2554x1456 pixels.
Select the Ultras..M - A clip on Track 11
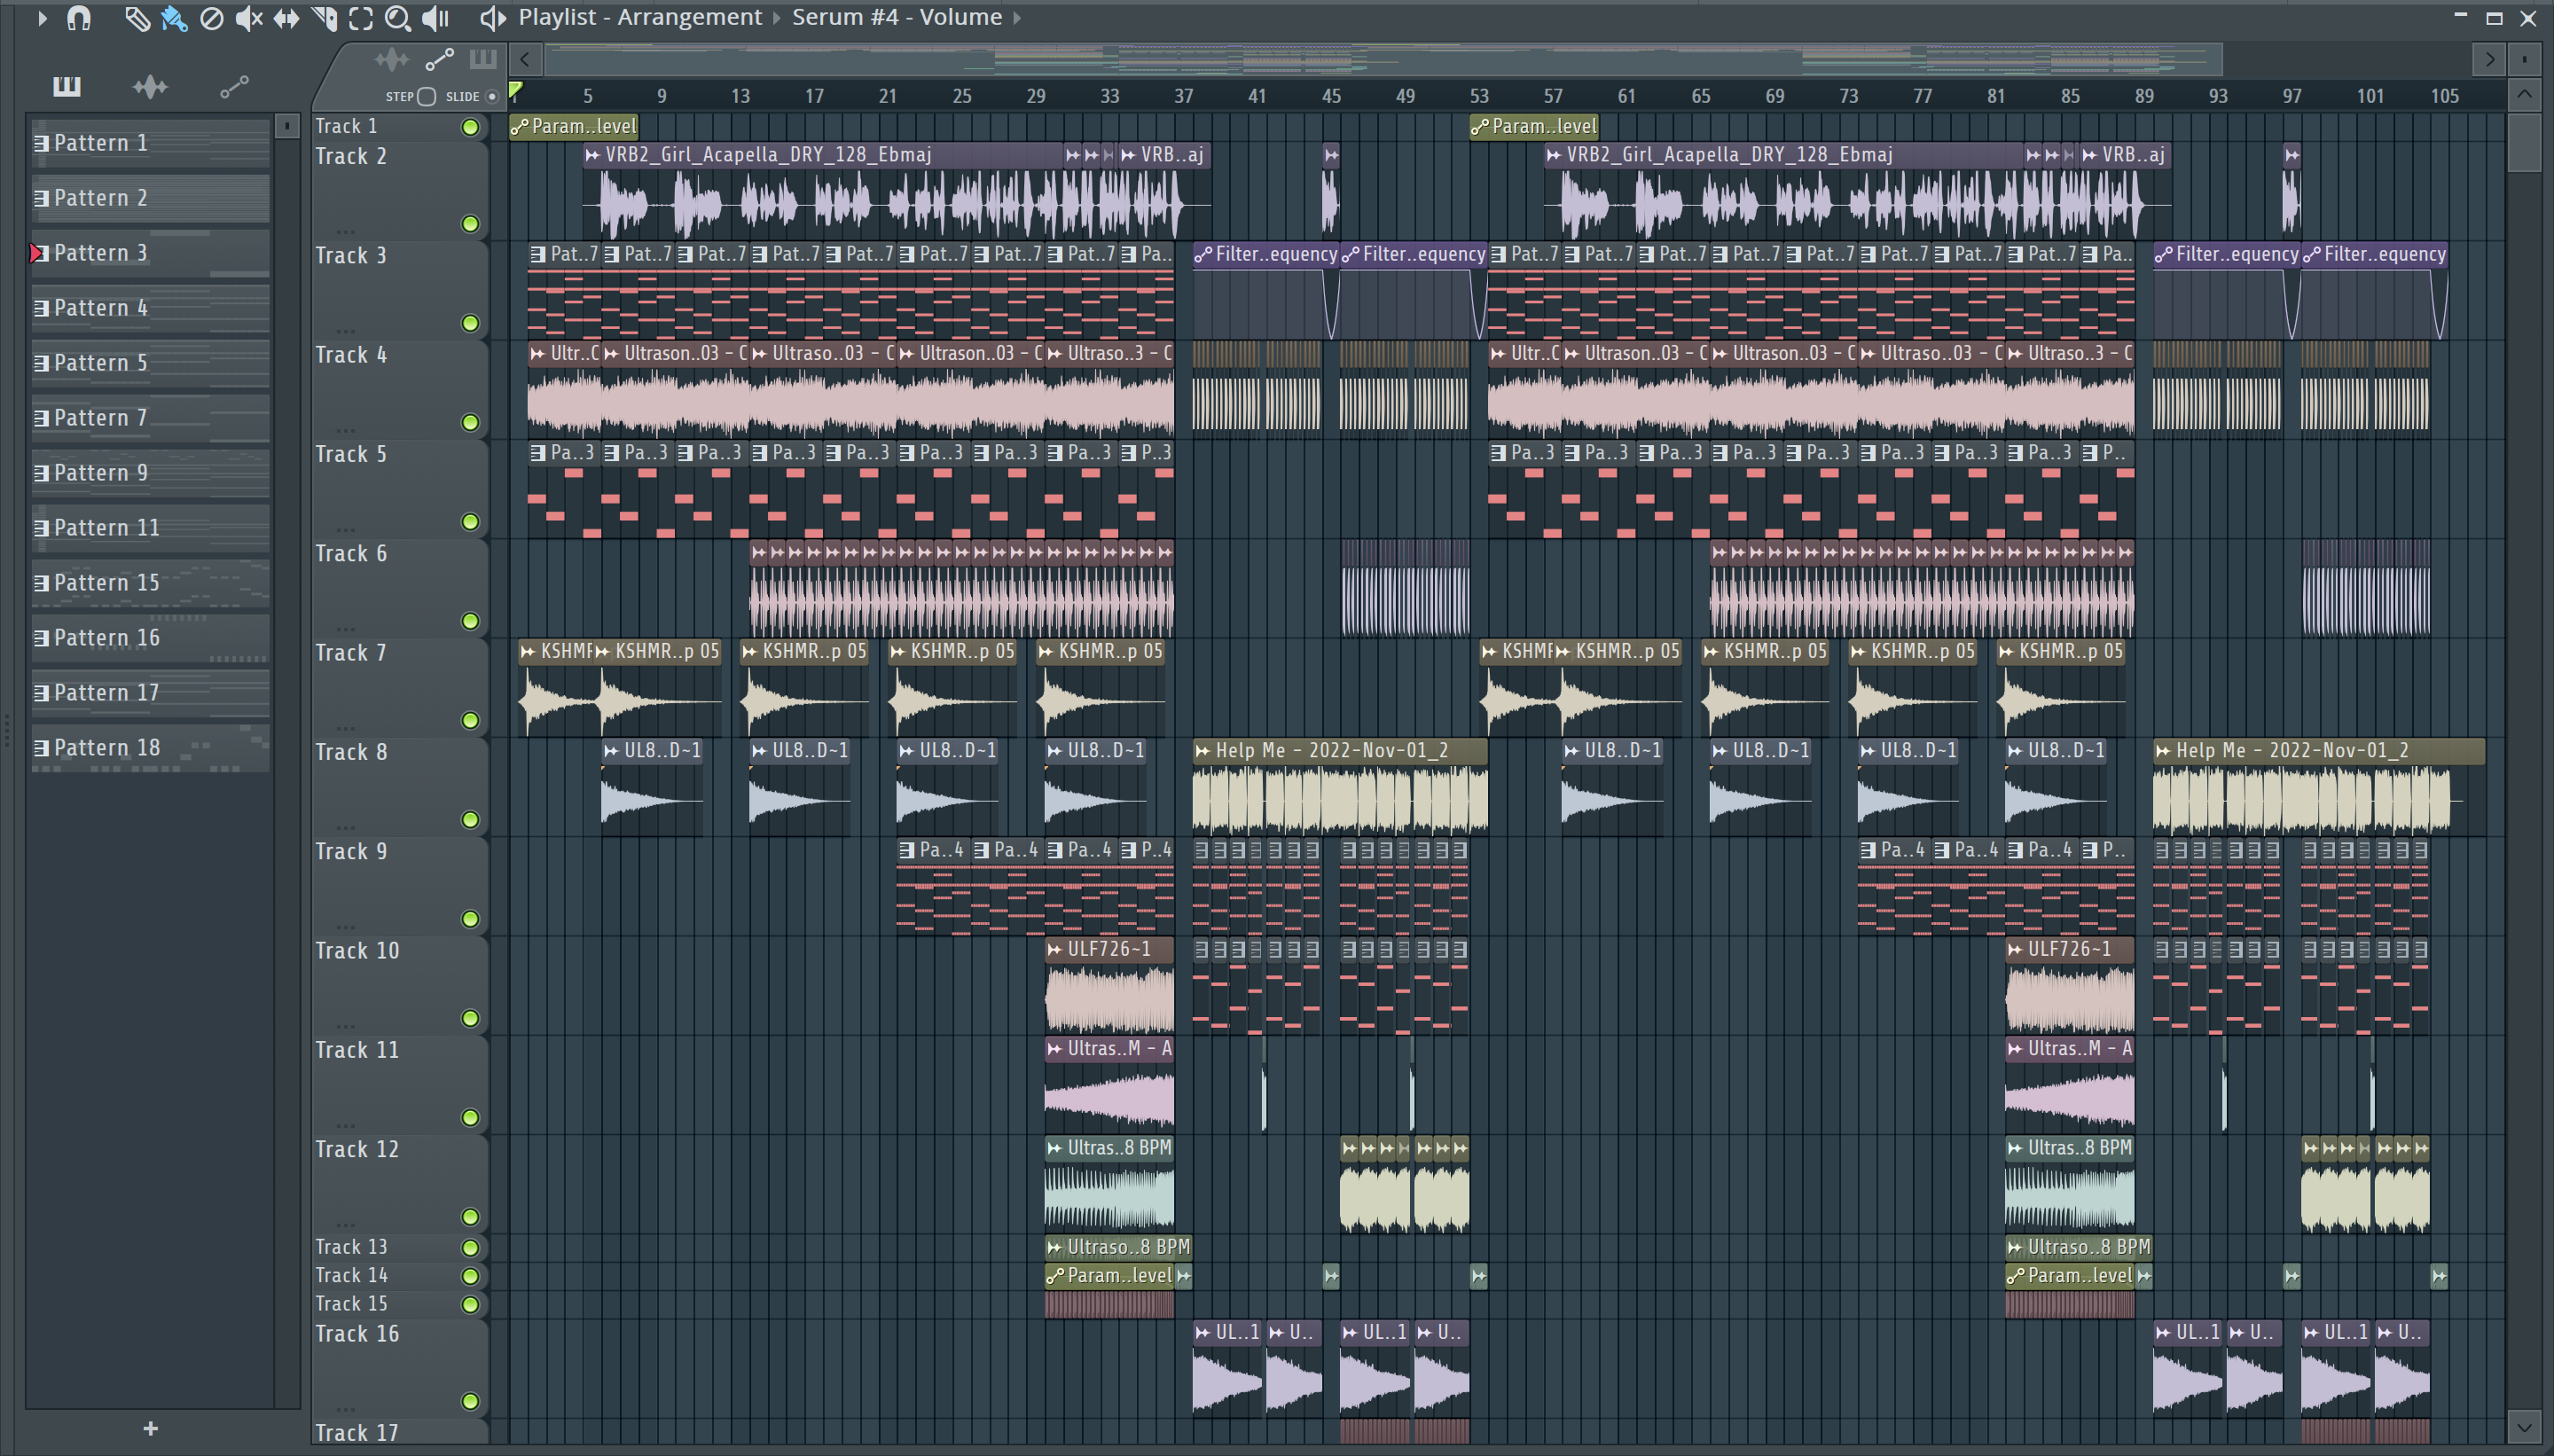click(x=1109, y=1086)
